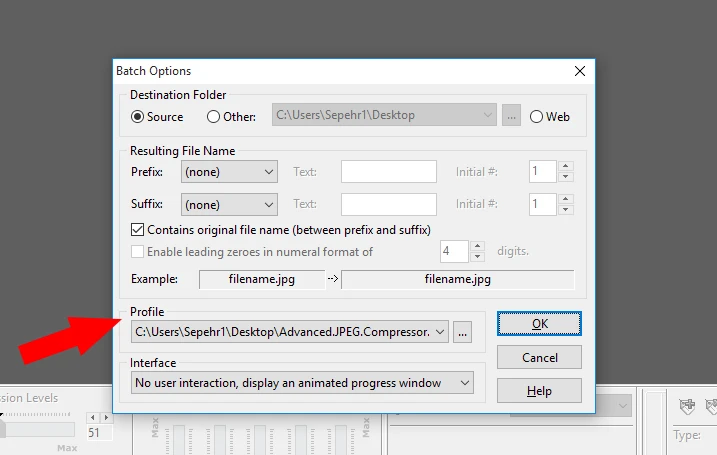Viewport: 717px width, 455px height.
Task: Click the compression value field showing 51
Action: tap(99, 433)
